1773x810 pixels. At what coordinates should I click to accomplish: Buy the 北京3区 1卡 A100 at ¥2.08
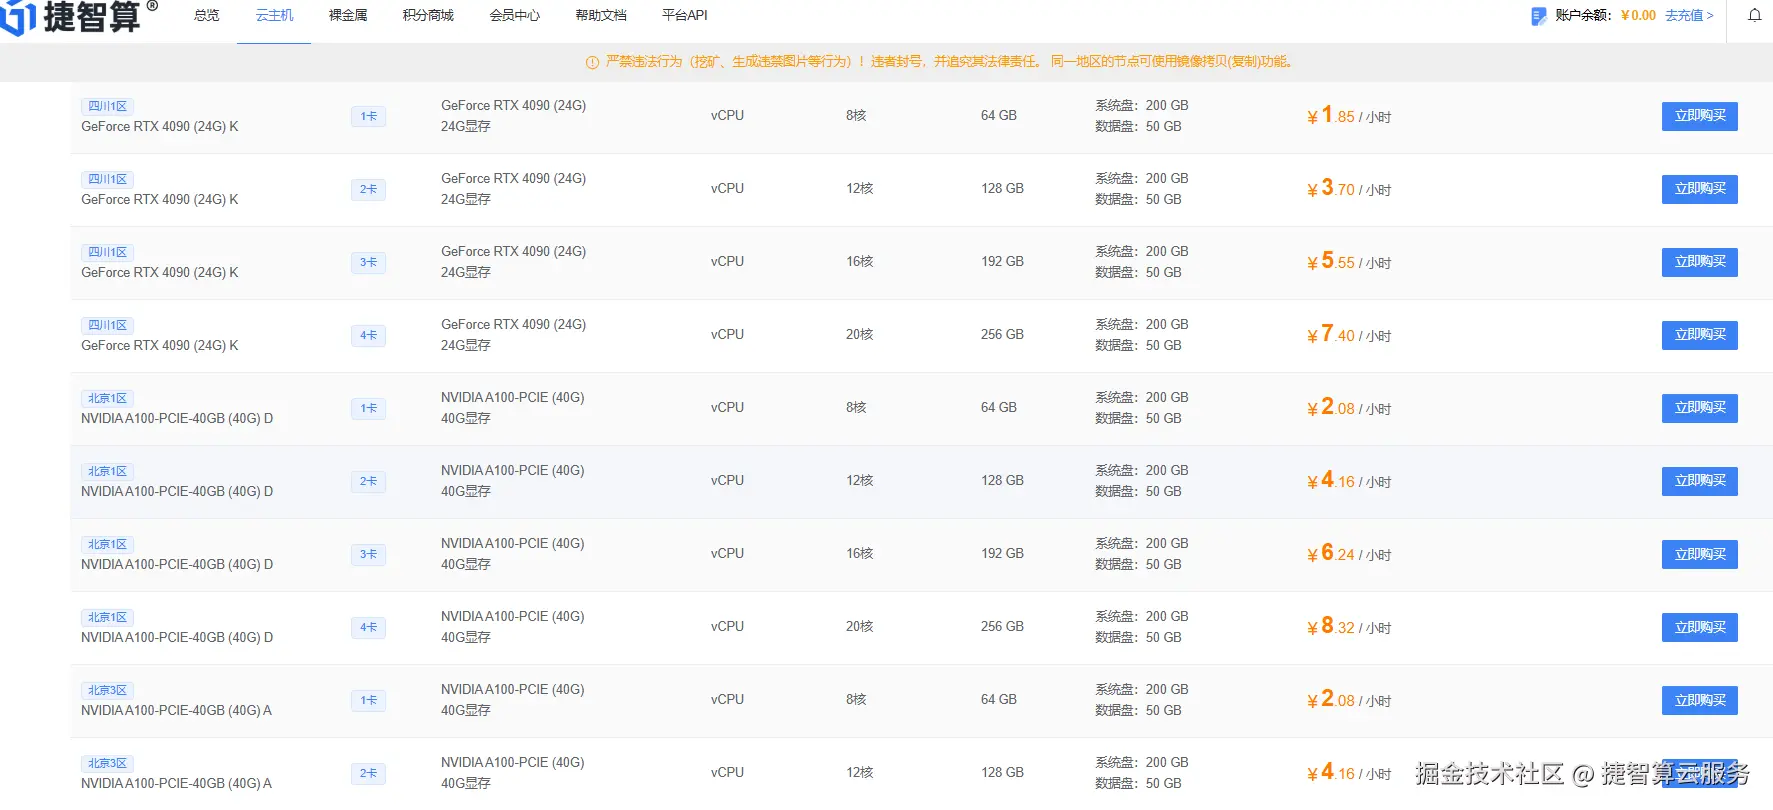point(1700,700)
